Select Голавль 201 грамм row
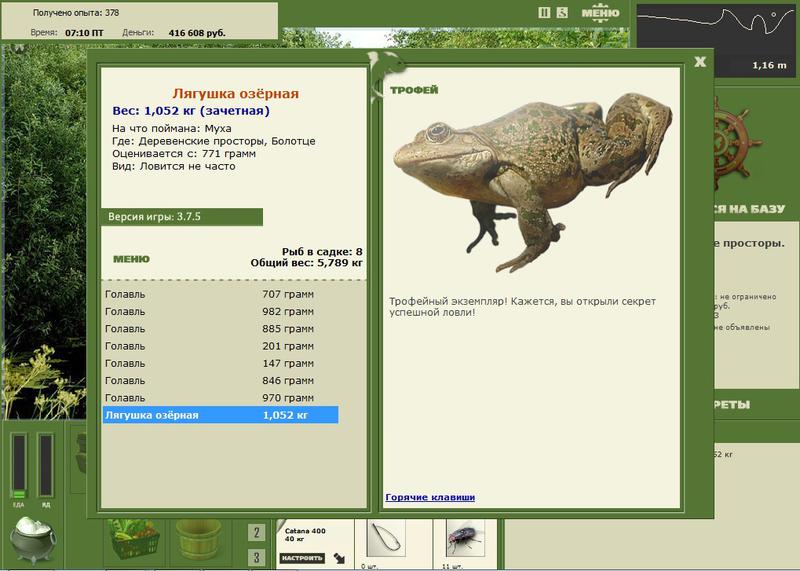800x571 pixels. tap(220, 346)
